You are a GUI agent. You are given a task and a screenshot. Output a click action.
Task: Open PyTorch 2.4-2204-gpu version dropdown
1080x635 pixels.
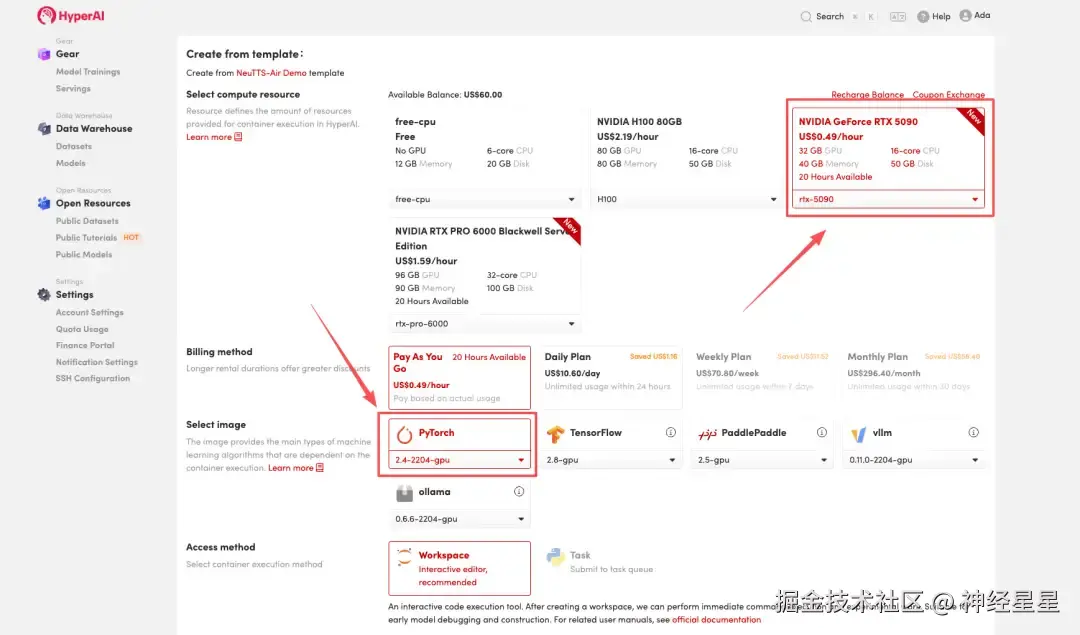click(x=459, y=460)
